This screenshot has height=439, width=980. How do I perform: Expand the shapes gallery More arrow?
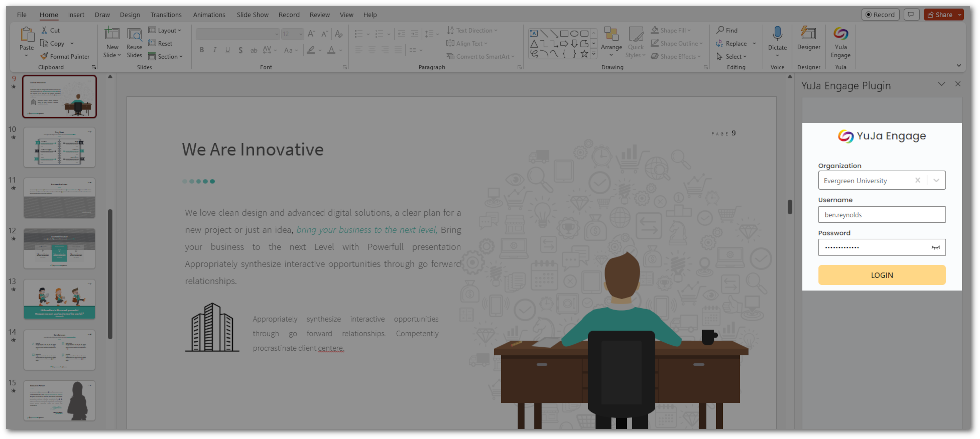pos(594,54)
